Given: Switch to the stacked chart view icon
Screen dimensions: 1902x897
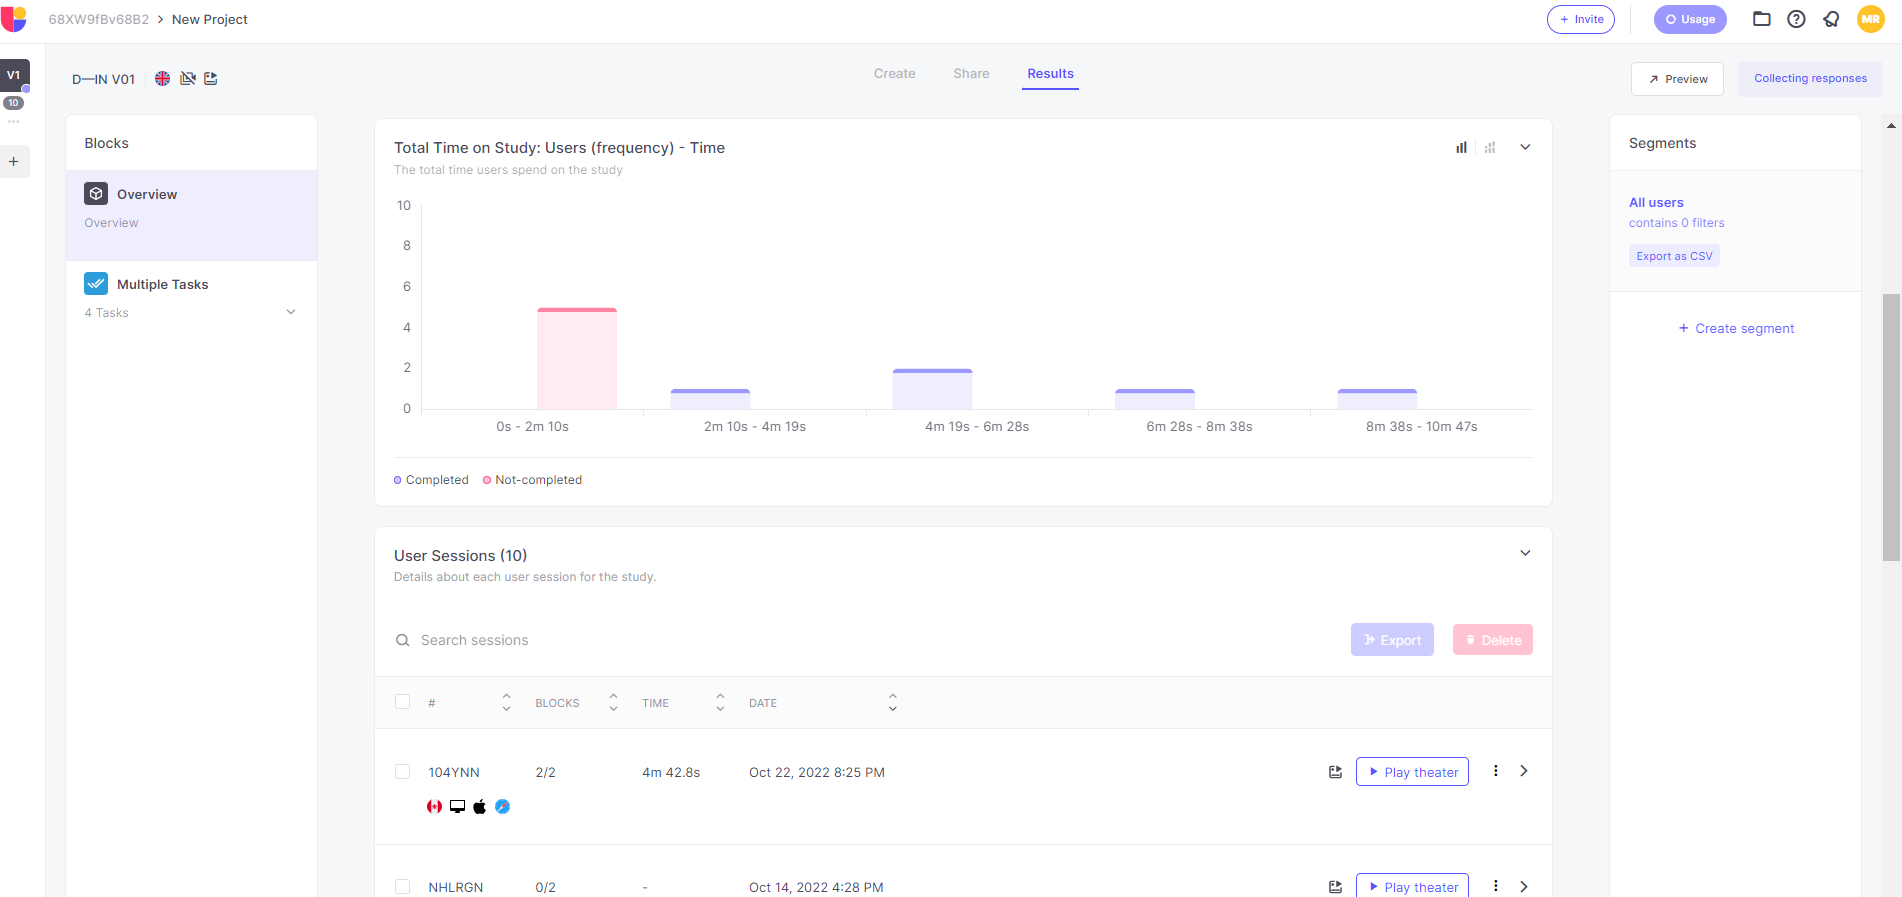Looking at the screenshot, I should 1490,148.
